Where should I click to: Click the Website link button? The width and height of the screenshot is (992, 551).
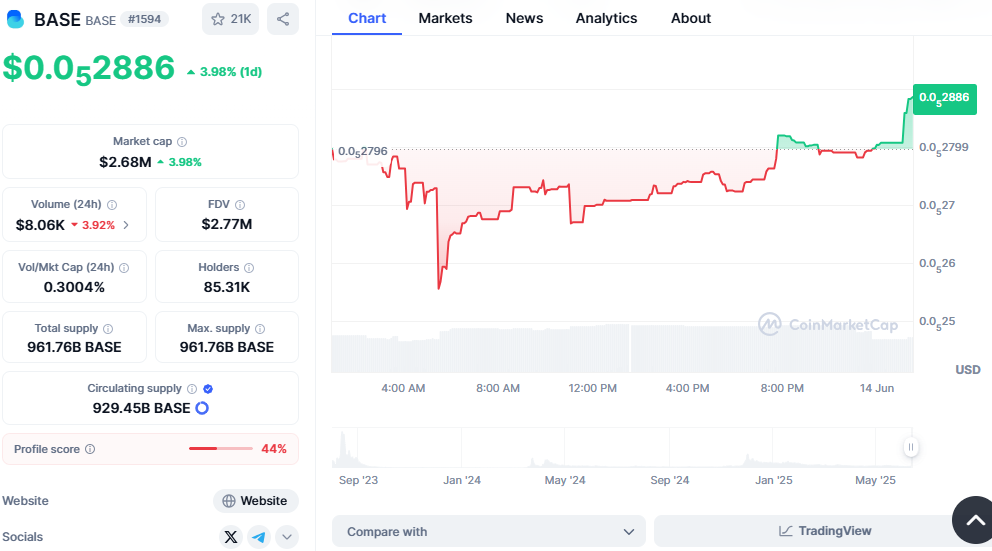[255, 501]
